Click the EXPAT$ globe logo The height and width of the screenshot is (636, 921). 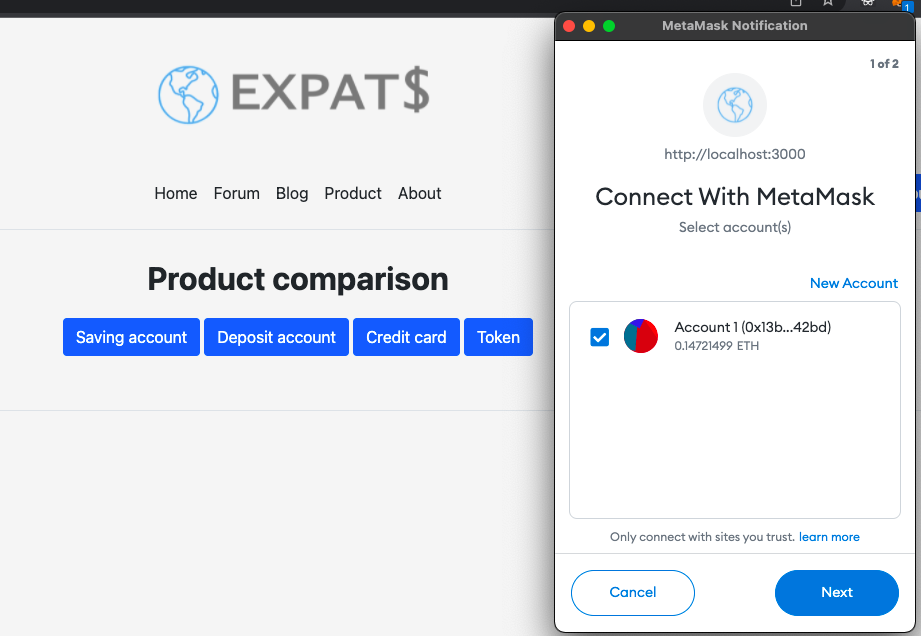pyautogui.click(x=188, y=94)
